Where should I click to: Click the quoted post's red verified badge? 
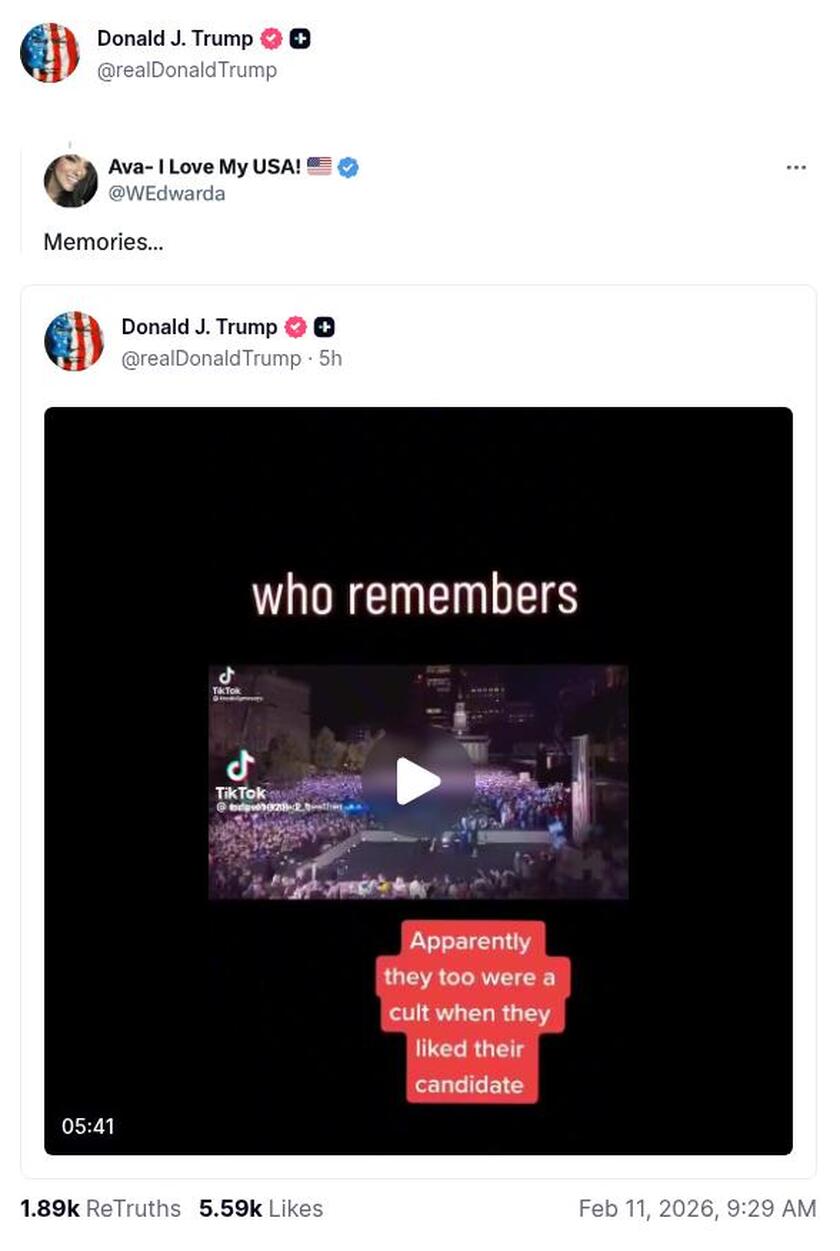pyautogui.click(x=296, y=327)
